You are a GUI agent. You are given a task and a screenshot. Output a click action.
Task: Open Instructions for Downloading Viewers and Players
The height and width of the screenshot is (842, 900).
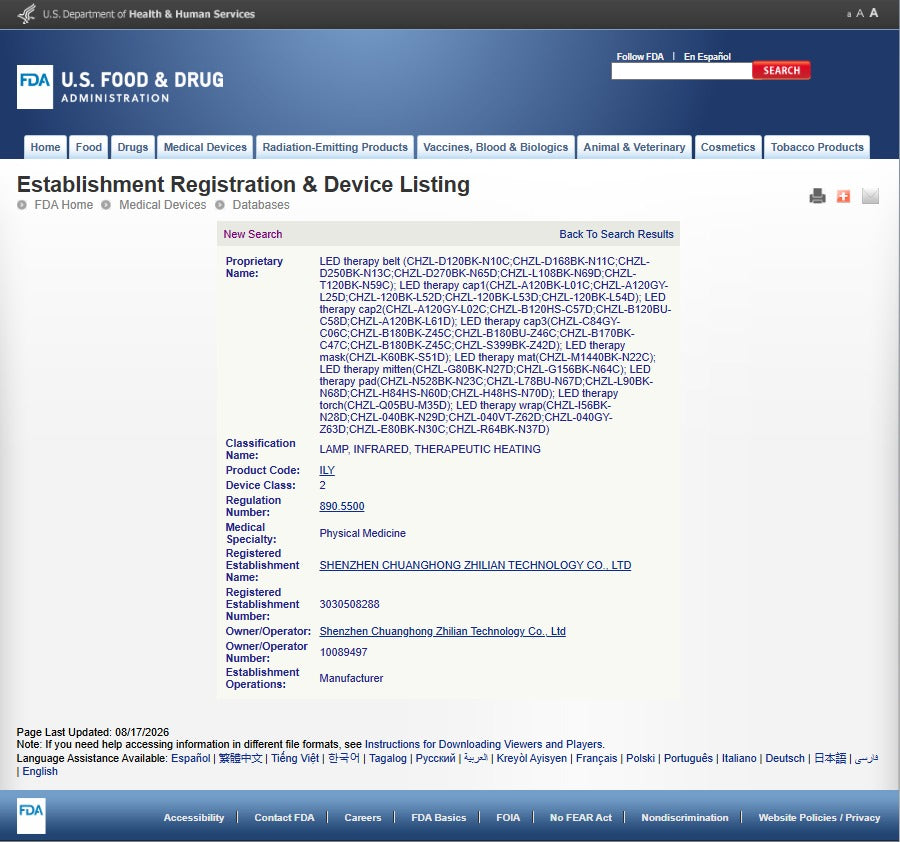pos(484,744)
